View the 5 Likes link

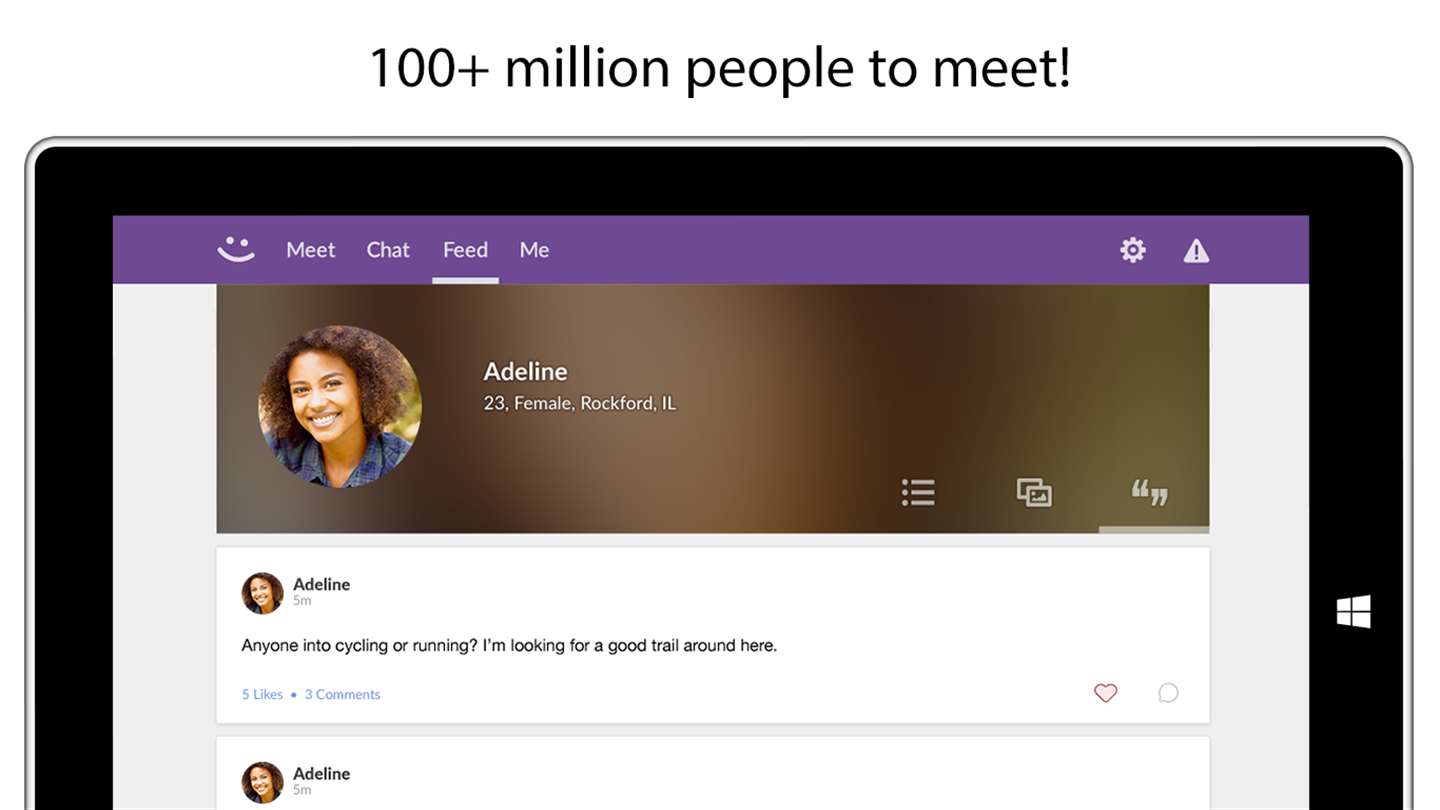click(262, 694)
